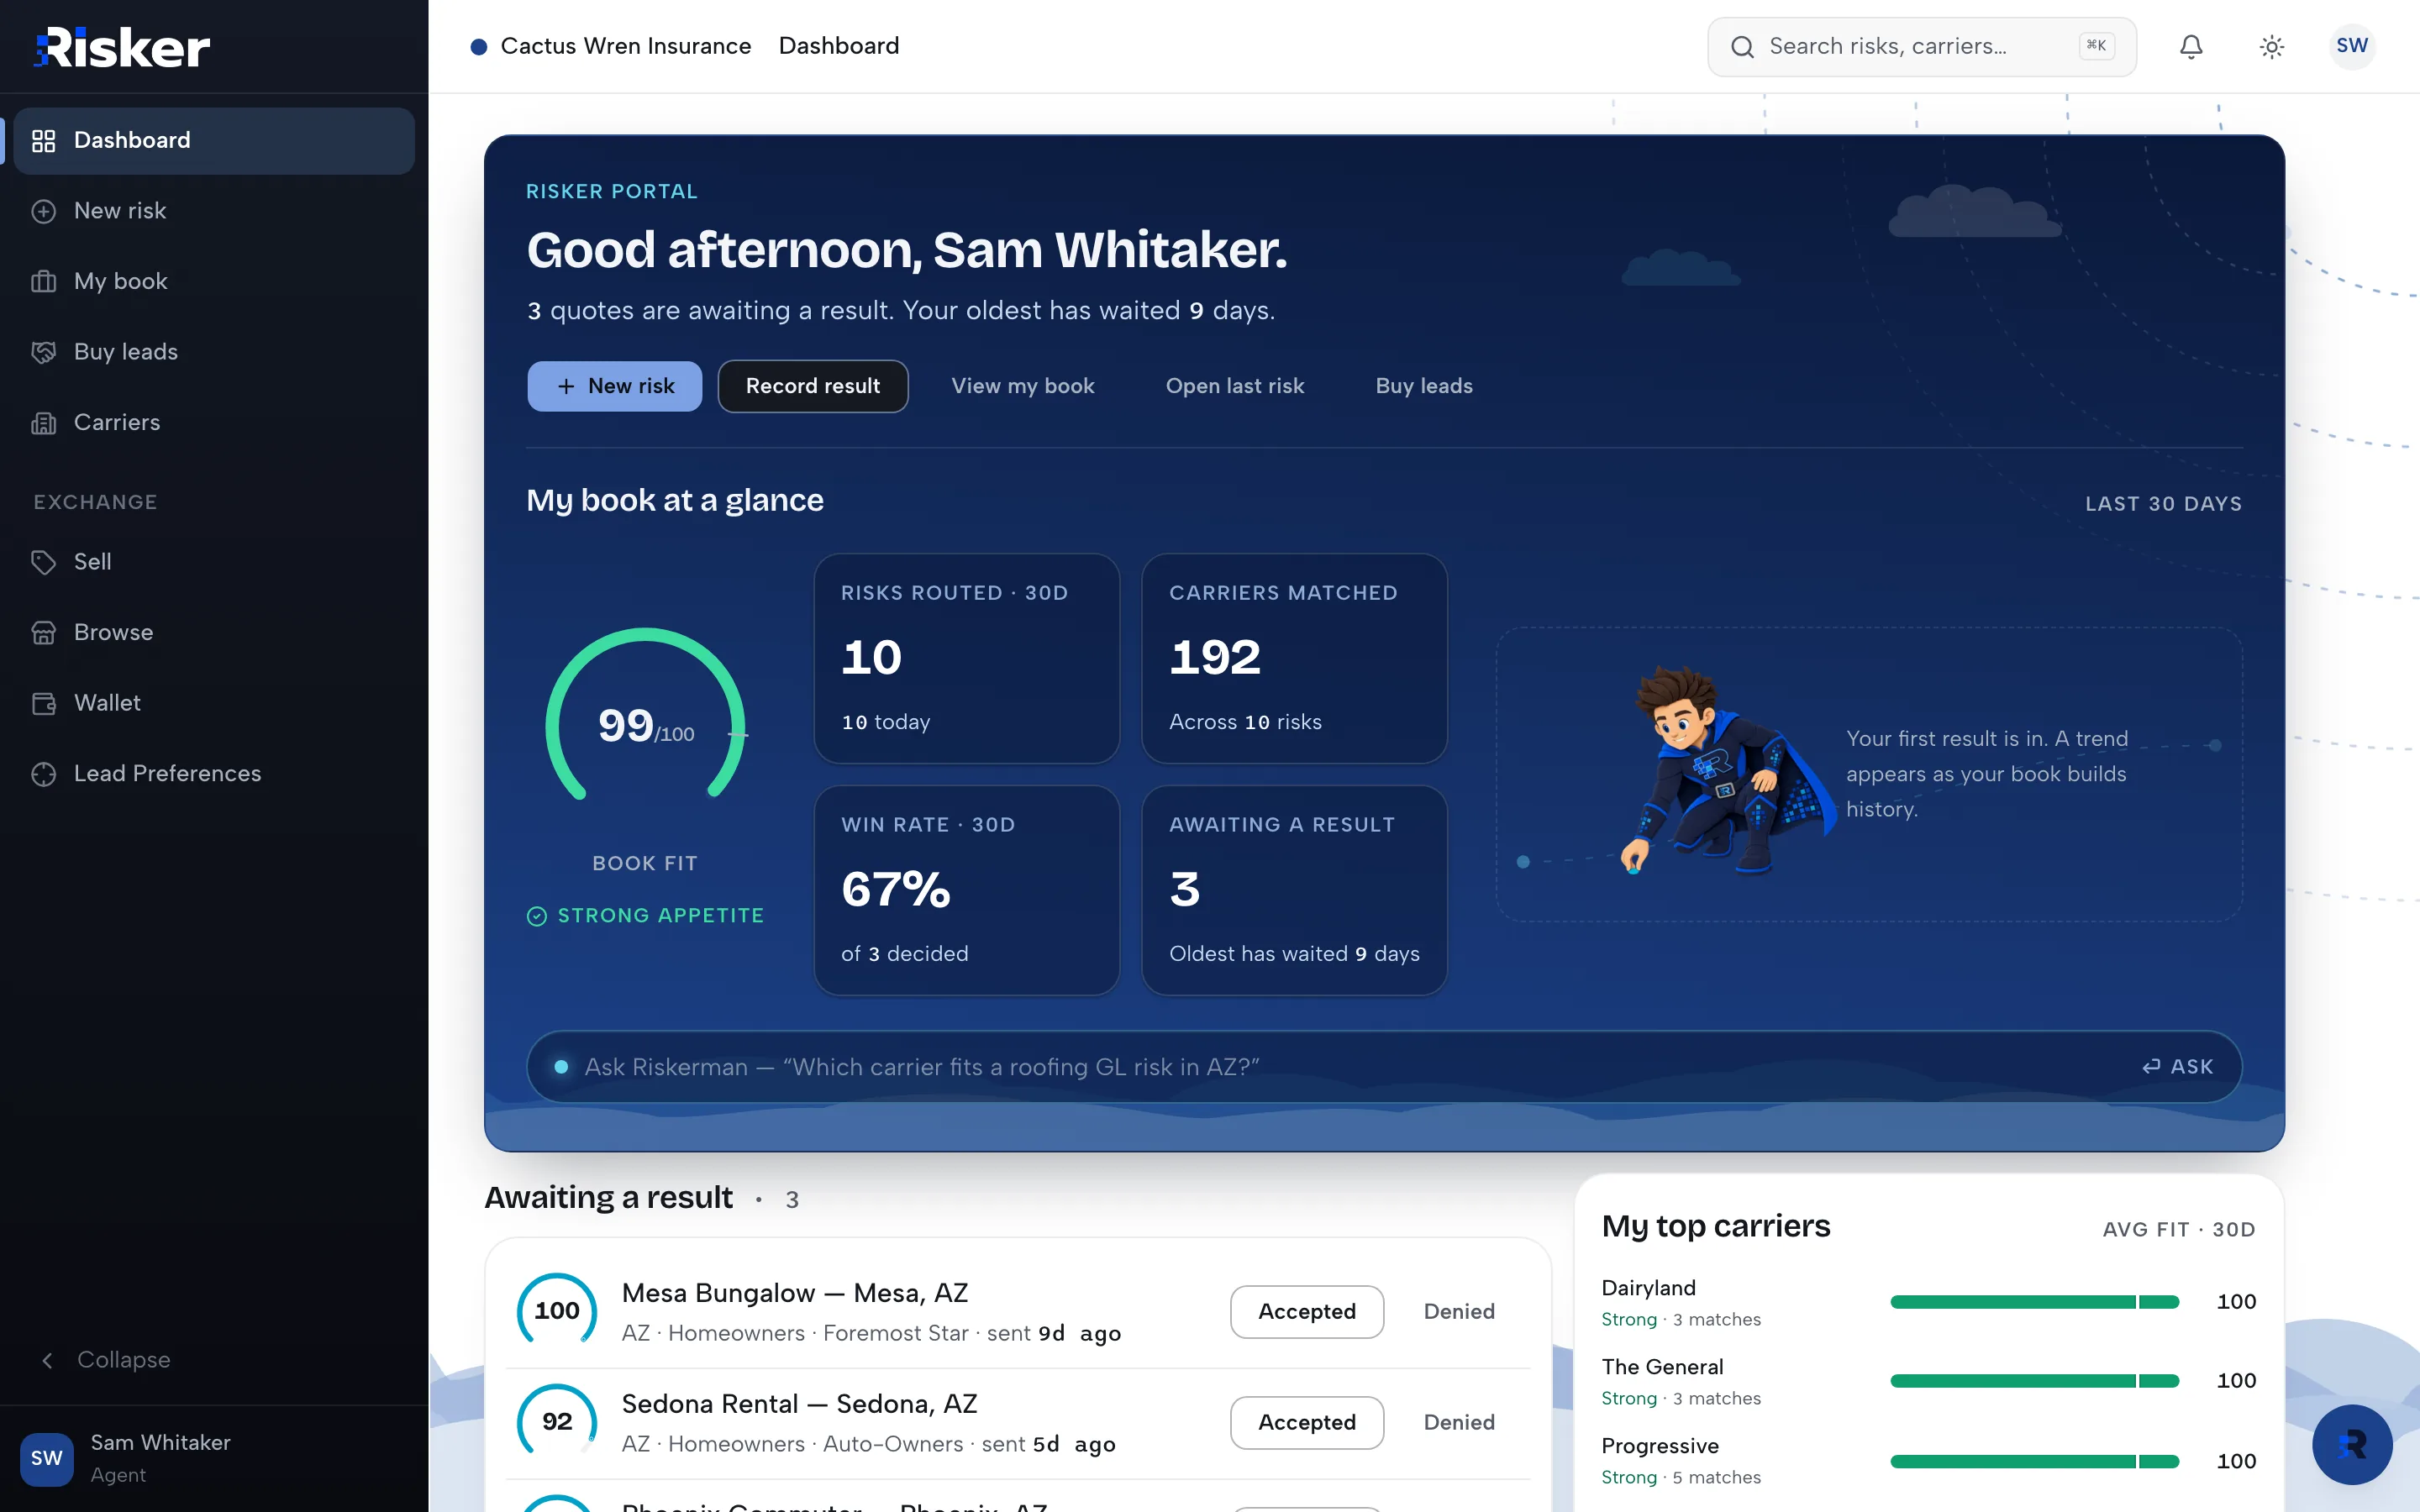The height and width of the screenshot is (1512, 2420).
Task: Open Carriers page from sidebar
Action: pyautogui.click(x=214, y=423)
